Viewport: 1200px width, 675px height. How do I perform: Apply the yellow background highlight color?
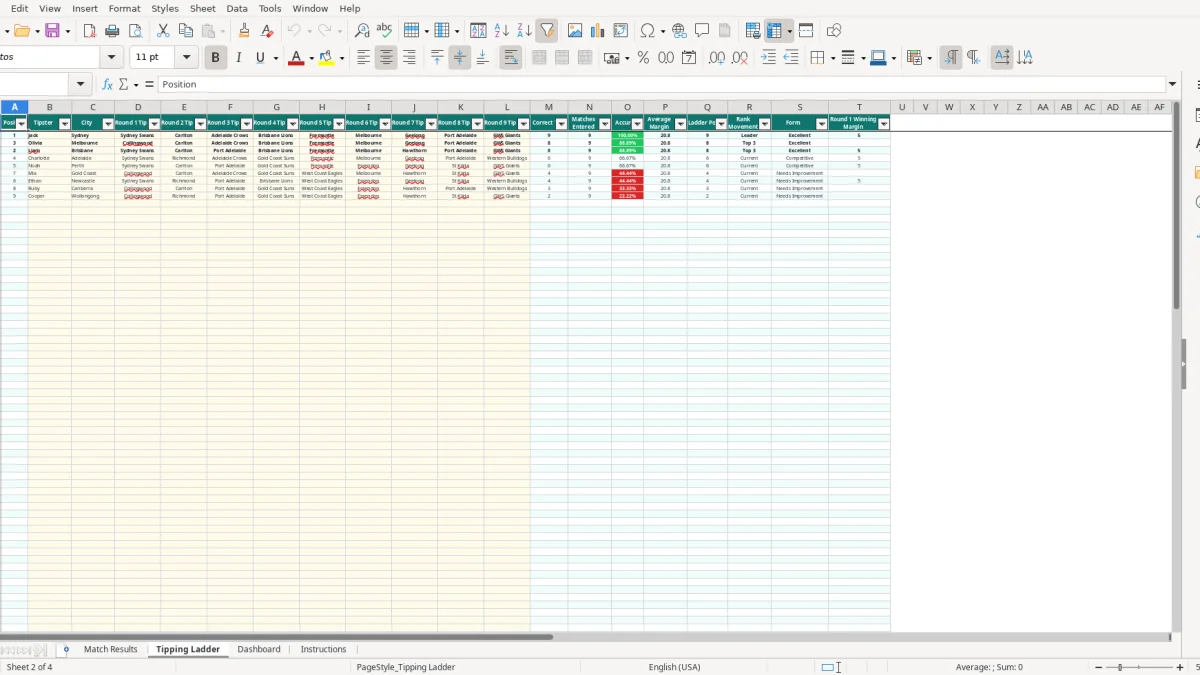pyautogui.click(x=326, y=58)
